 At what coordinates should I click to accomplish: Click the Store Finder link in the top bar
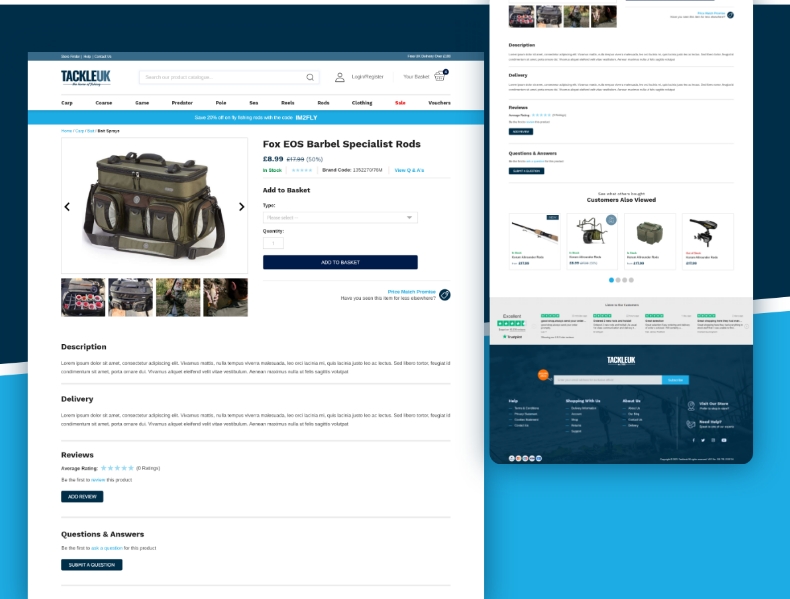[71, 56]
